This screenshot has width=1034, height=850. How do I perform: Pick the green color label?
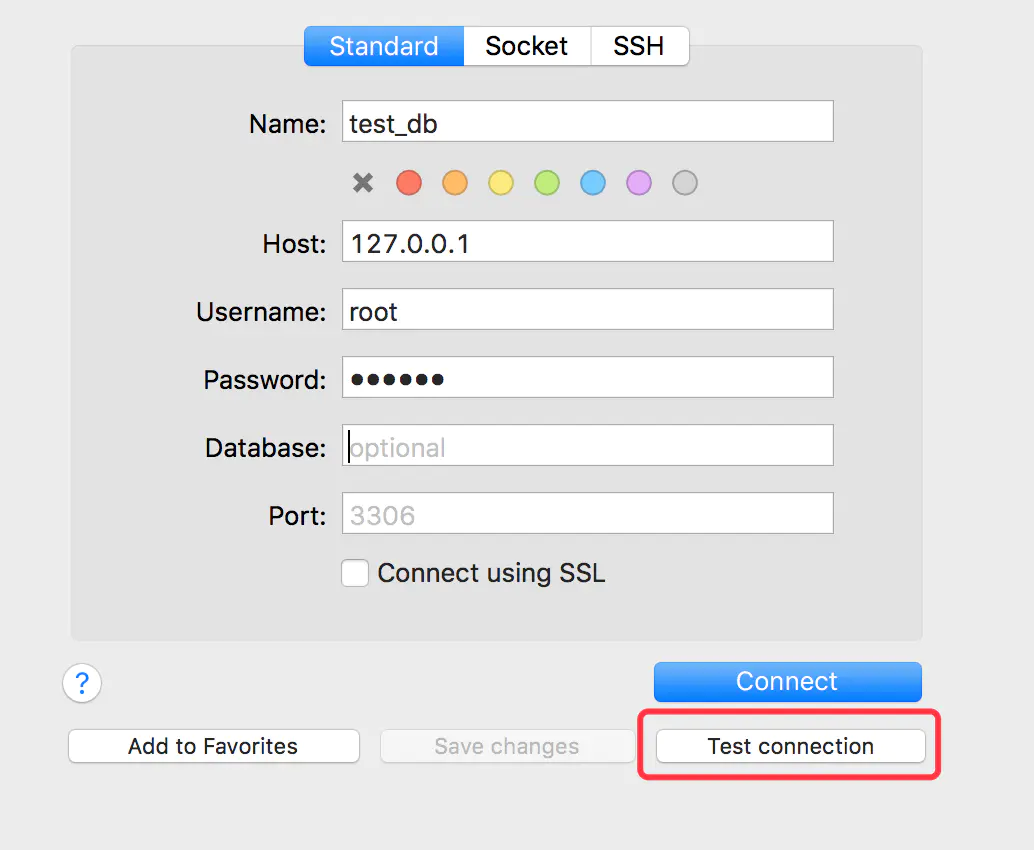tap(547, 183)
